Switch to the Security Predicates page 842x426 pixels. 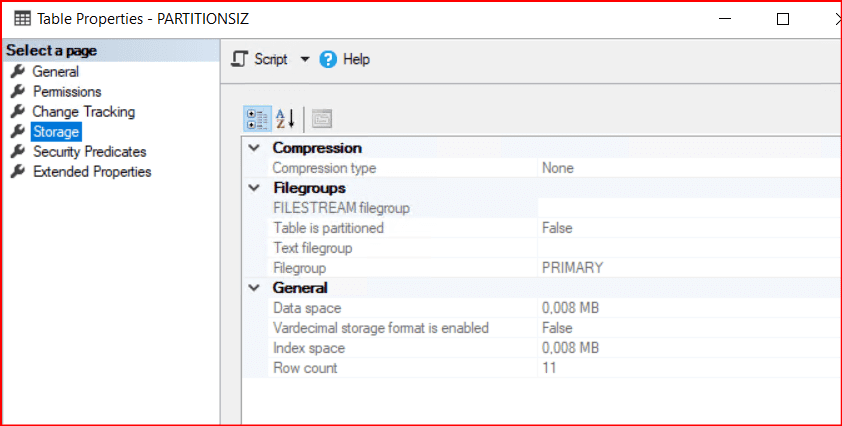tap(89, 152)
